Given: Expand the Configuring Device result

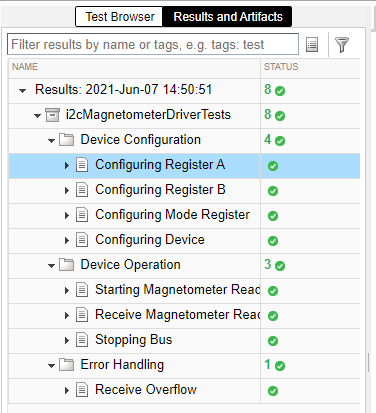Looking at the screenshot, I should coord(67,240).
